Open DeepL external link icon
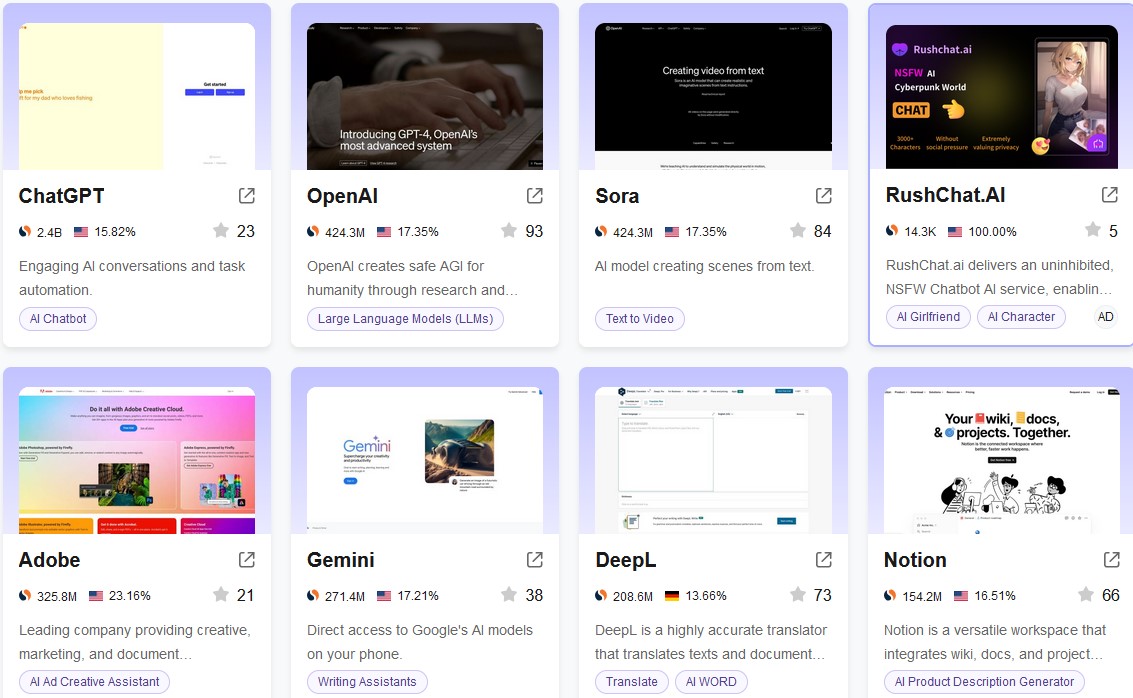Viewport: 1133px width, 698px height. click(x=824, y=559)
